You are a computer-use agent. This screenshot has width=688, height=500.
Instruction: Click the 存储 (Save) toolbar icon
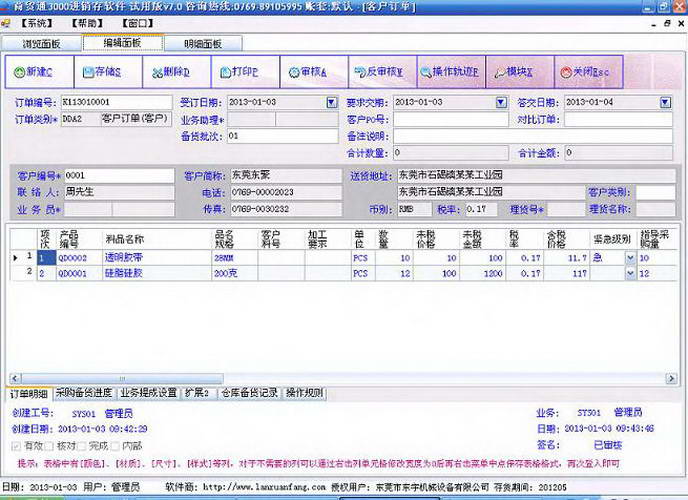pos(100,72)
